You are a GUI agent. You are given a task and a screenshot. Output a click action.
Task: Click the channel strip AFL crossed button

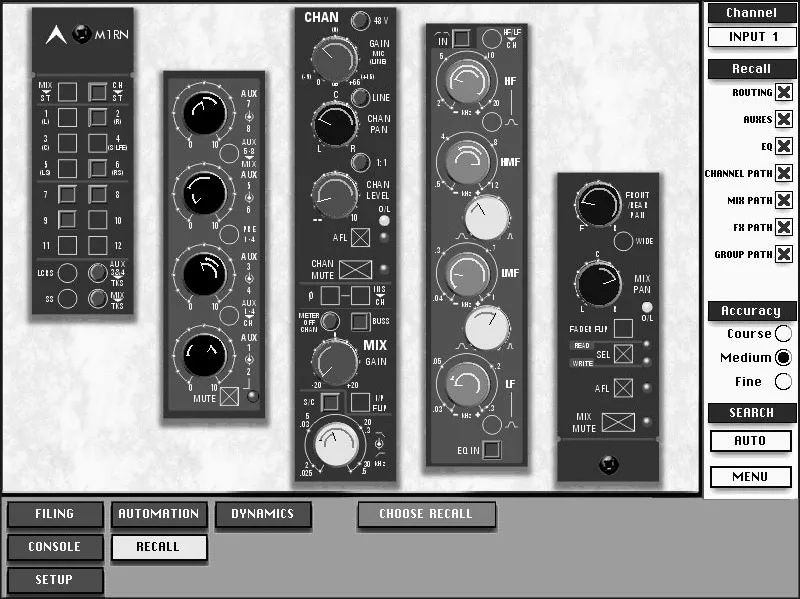click(360, 237)
